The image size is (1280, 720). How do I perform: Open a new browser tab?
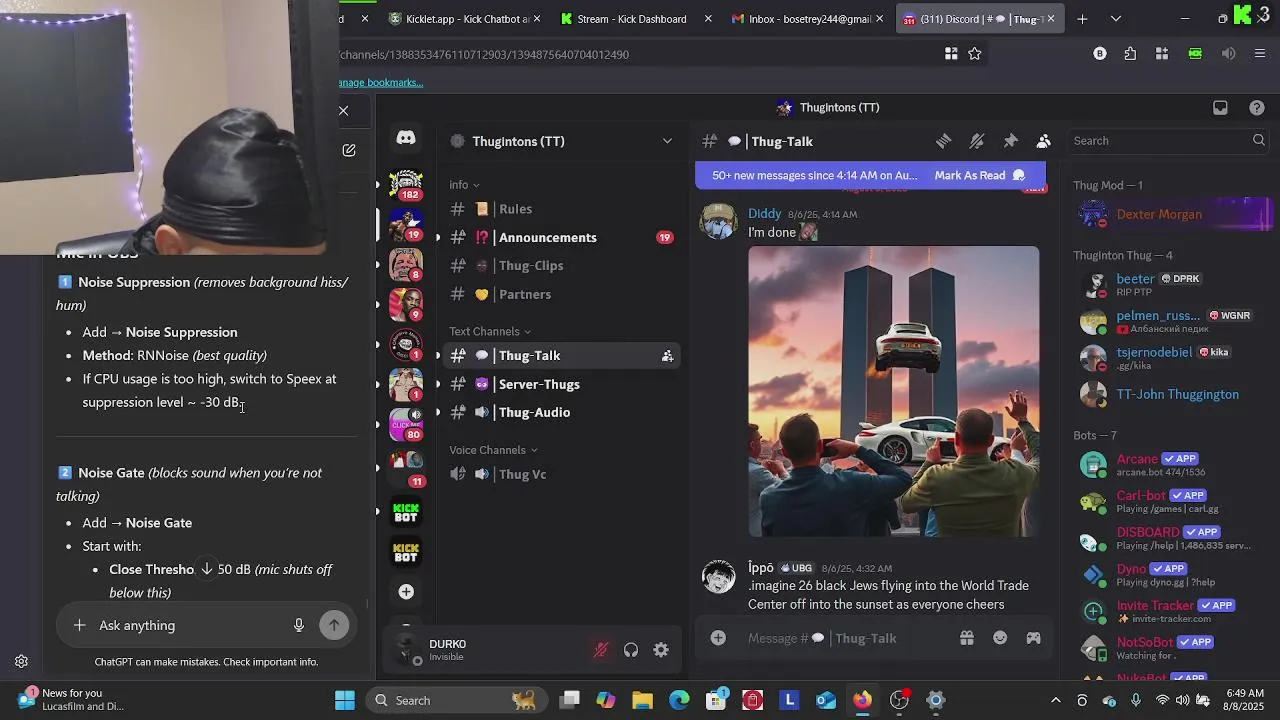tap(1082, 19)
